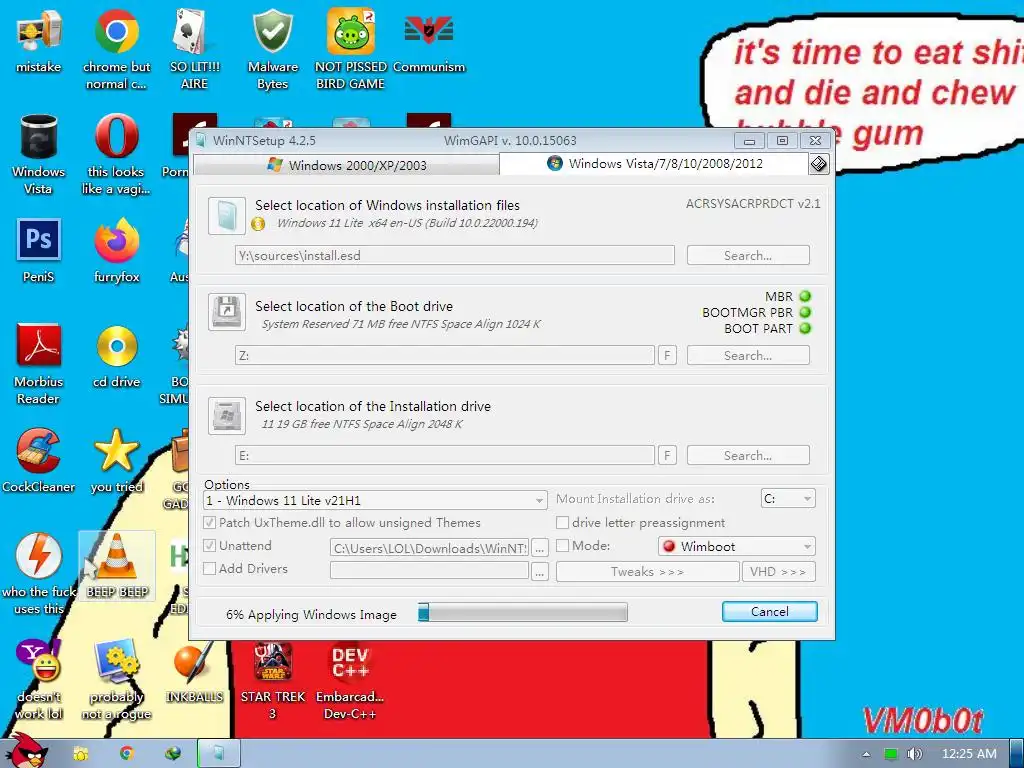Click the green BOOT PART status indicator

[x=805, y=328]
